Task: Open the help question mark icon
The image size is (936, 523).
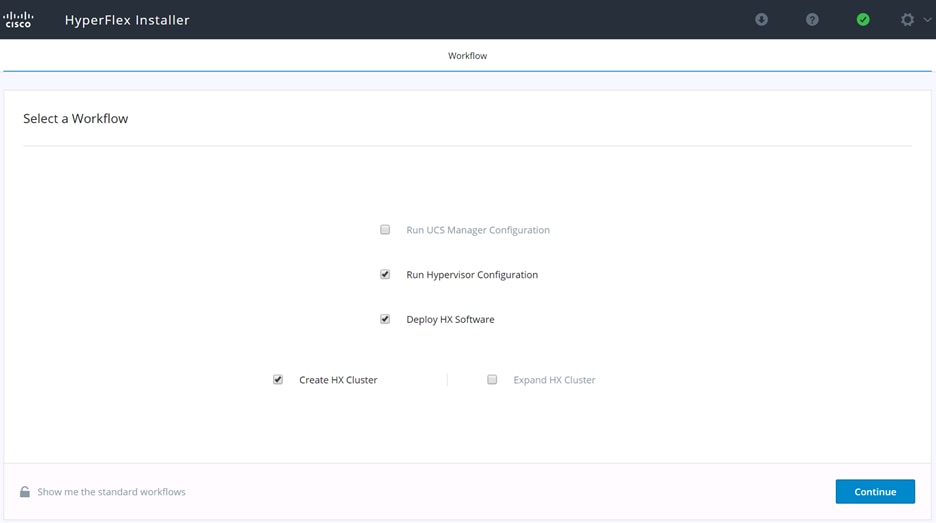Action: tap(812, 20)
